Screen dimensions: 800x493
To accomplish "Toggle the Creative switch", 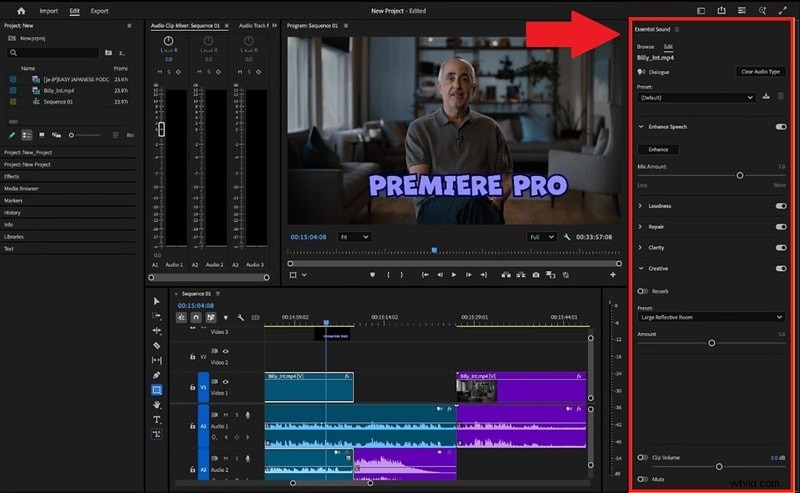I will [781, 268].
